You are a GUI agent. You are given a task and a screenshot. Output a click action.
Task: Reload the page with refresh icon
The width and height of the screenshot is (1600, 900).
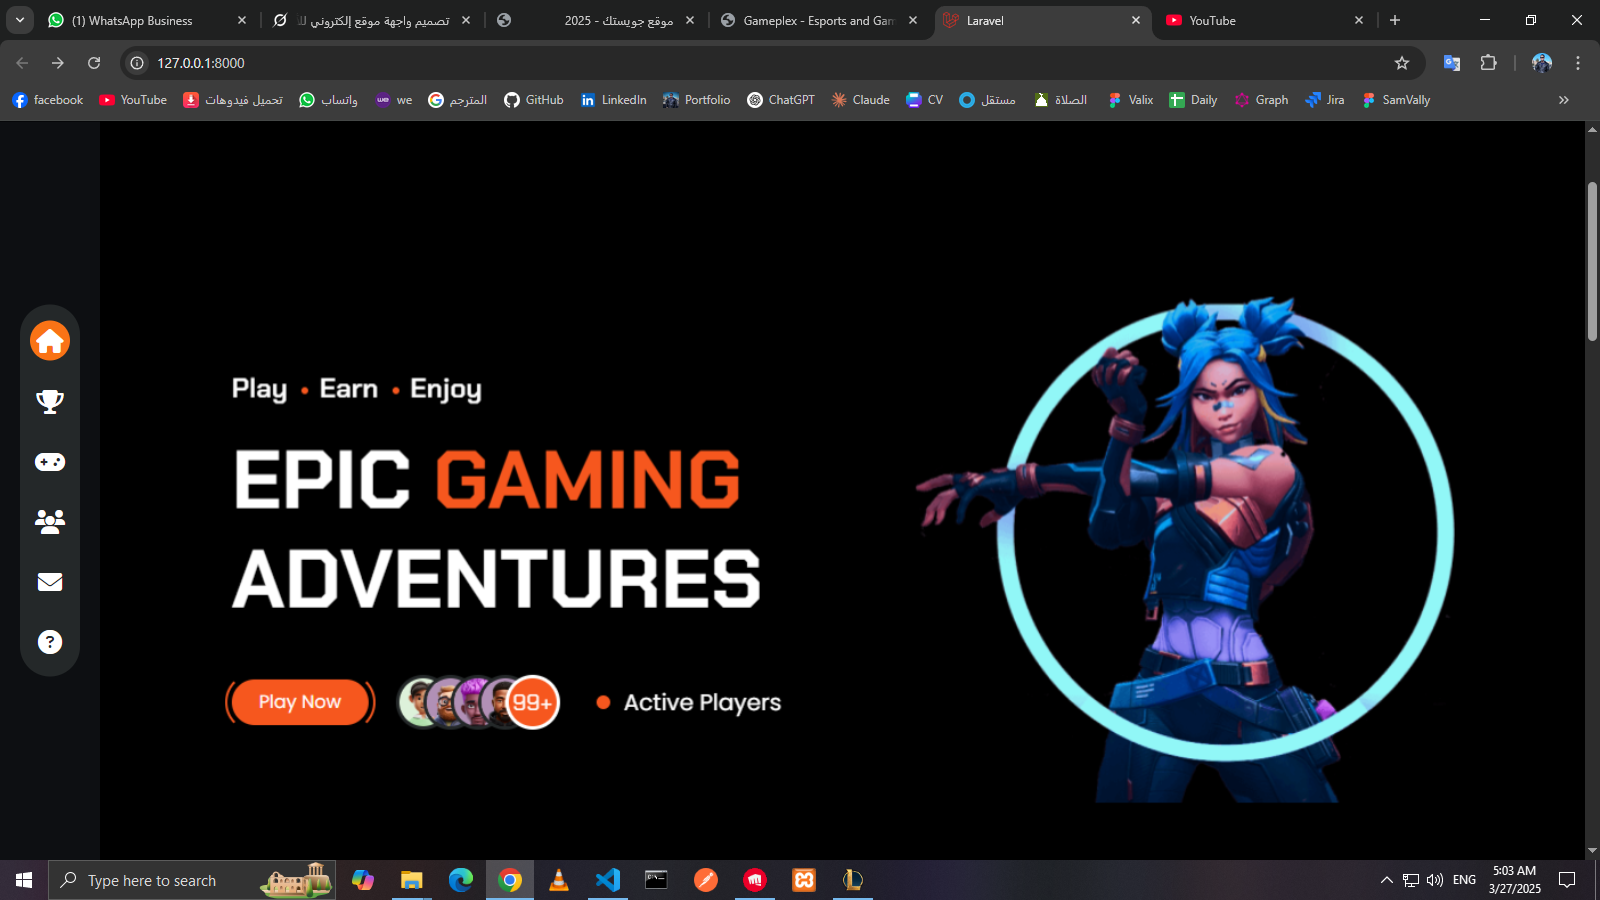[94, 63]
